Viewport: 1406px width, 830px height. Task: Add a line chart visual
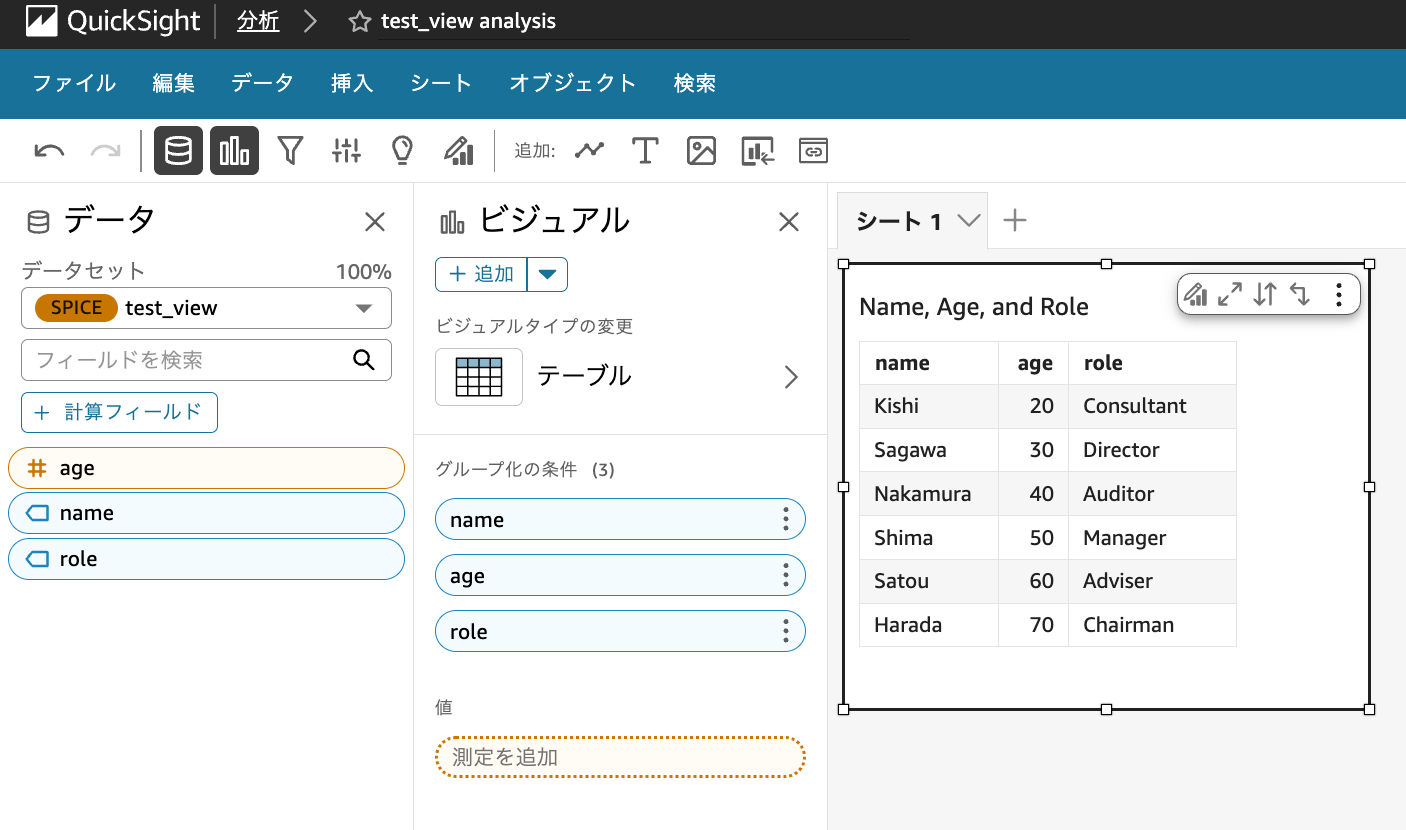[x=590, y=150]
